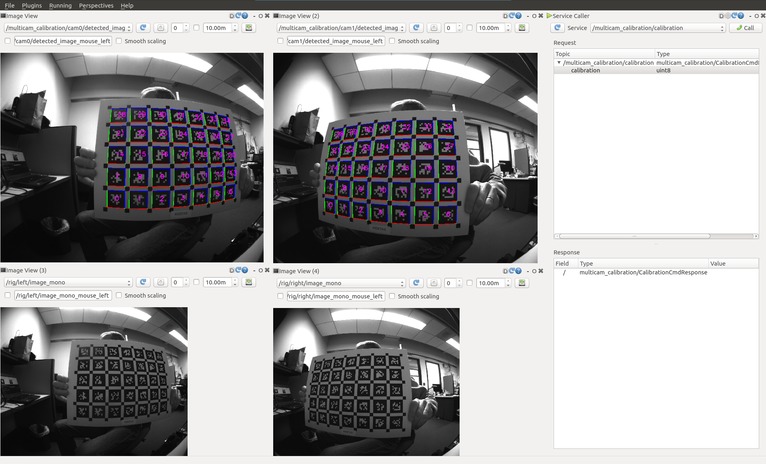Open help for Image View (3)

(x=245, y=270)
